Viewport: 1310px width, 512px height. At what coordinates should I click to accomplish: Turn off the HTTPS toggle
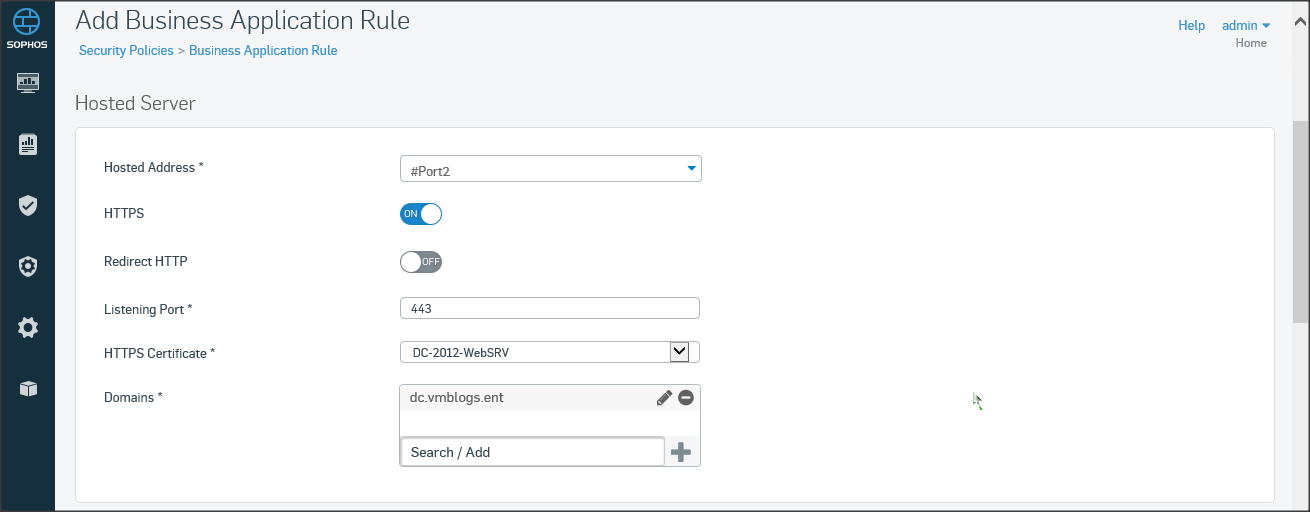point(421,214)
